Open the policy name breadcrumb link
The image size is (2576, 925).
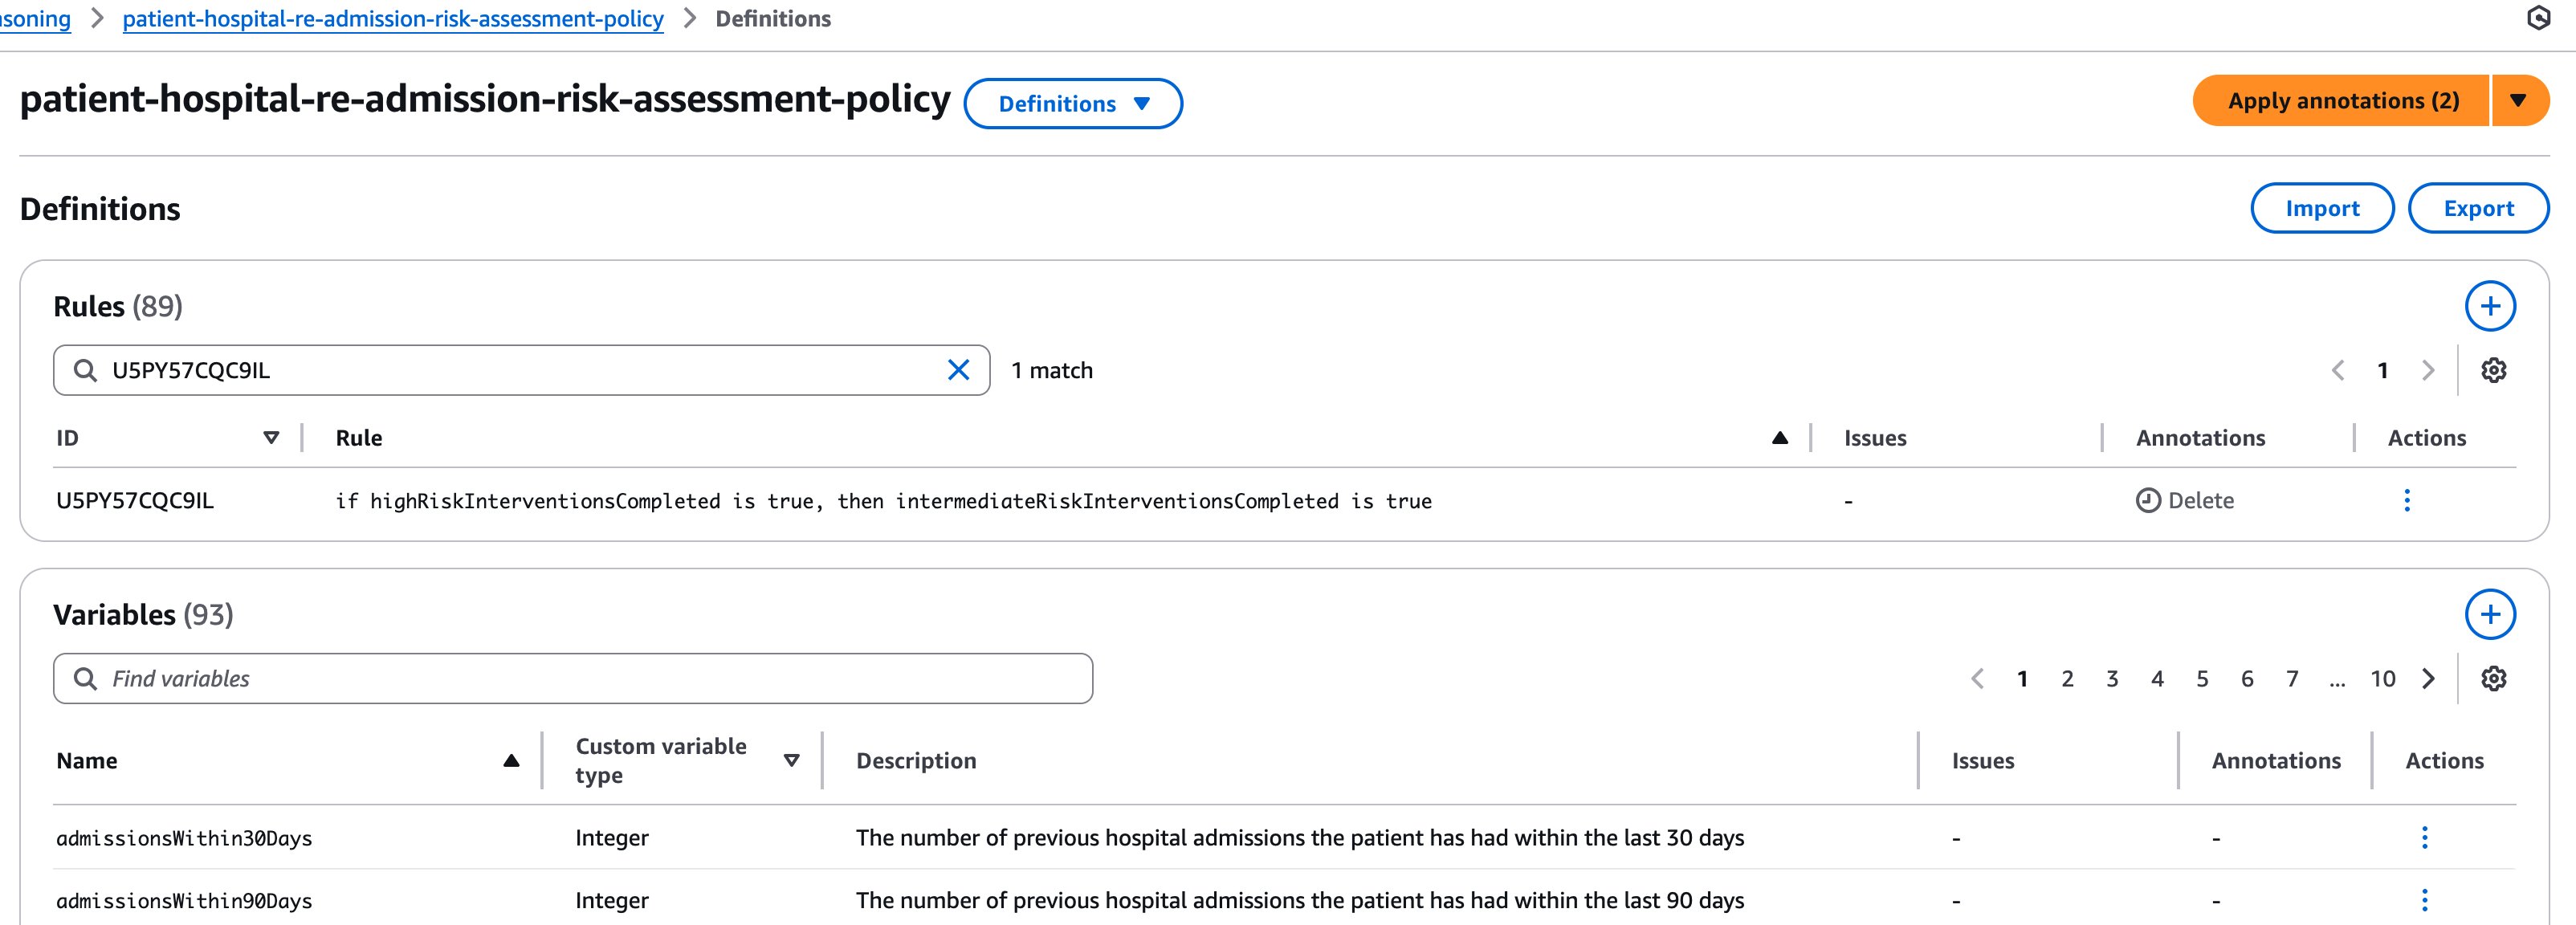[x=393, y=19]
